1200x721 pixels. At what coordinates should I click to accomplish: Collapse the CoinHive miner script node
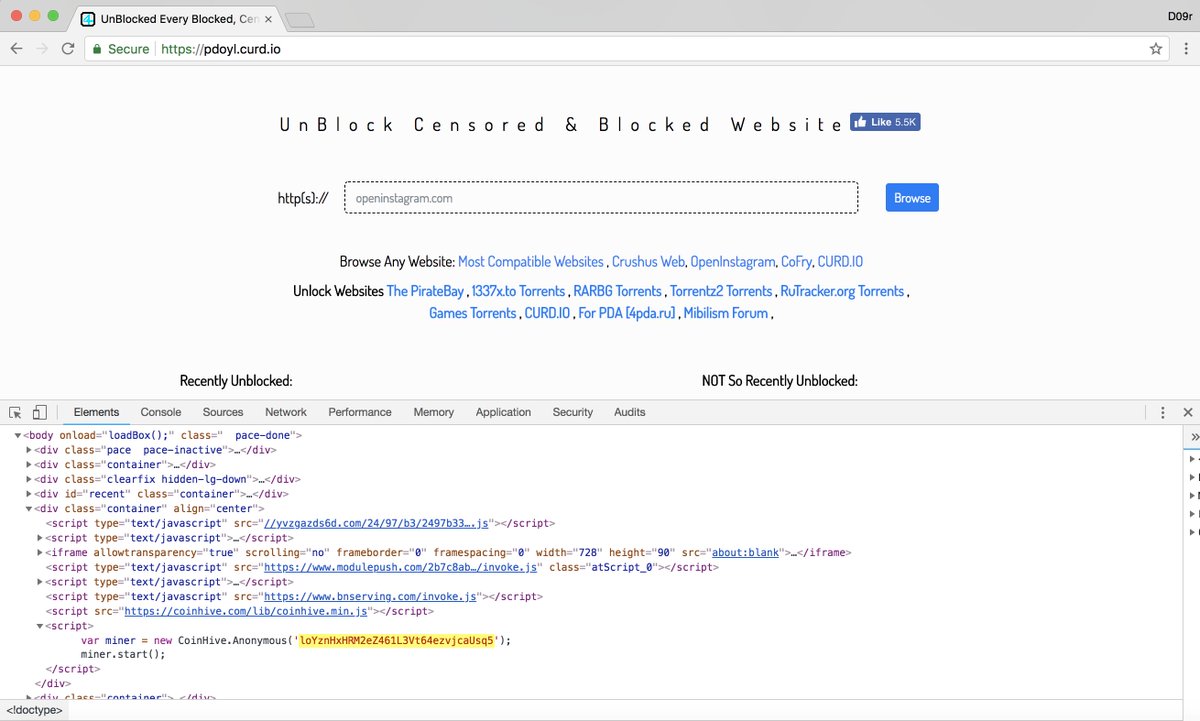pos(40,626)
